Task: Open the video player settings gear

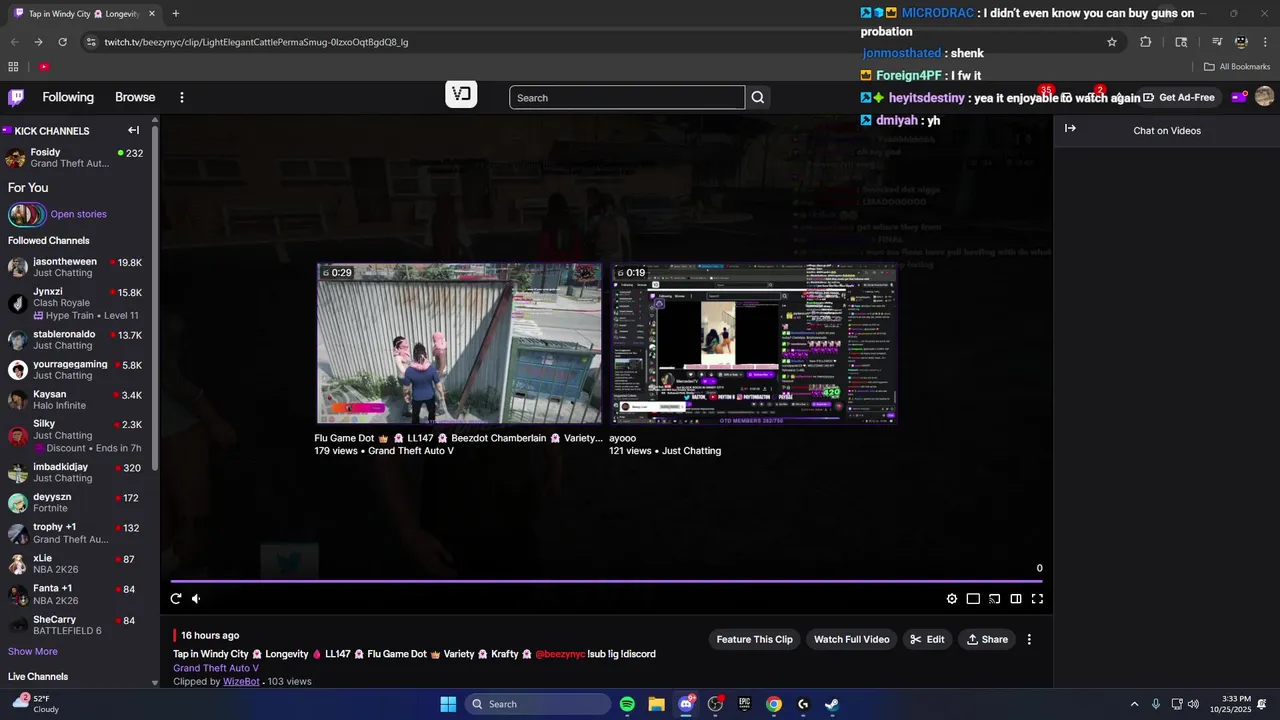Action: point(952,599)
